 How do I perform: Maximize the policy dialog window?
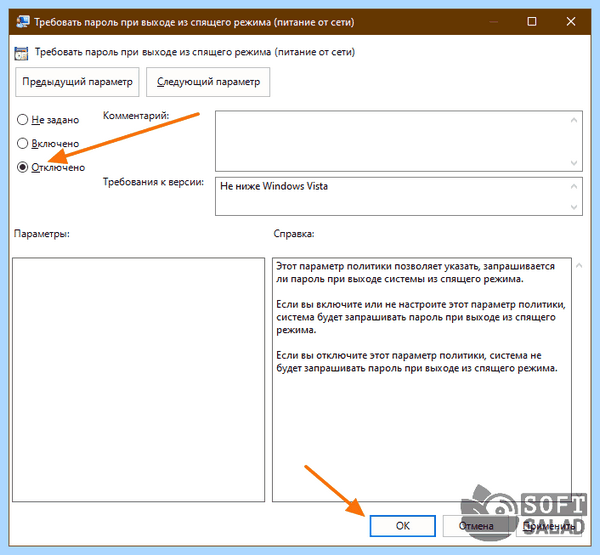pyautogui.click(x=532, y=21)
